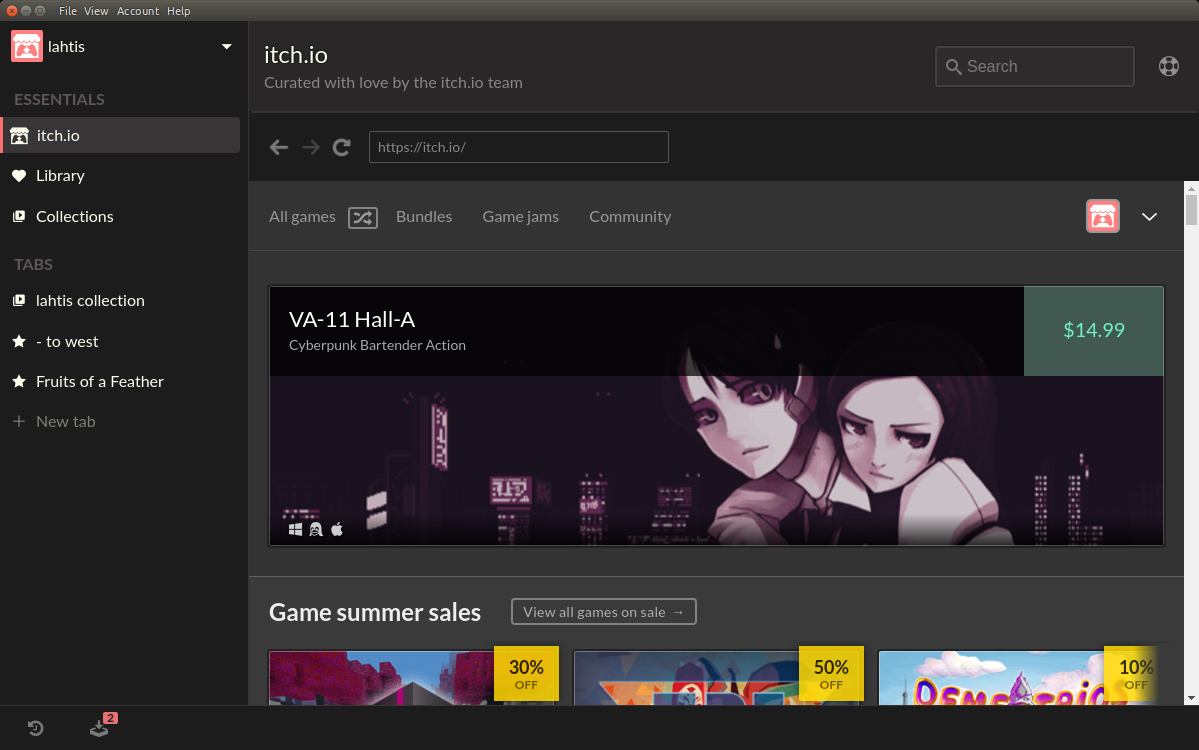The width and height of the screenshot is (1199, 750).
Task: Click the URL address field
Action: pos(518,147)
